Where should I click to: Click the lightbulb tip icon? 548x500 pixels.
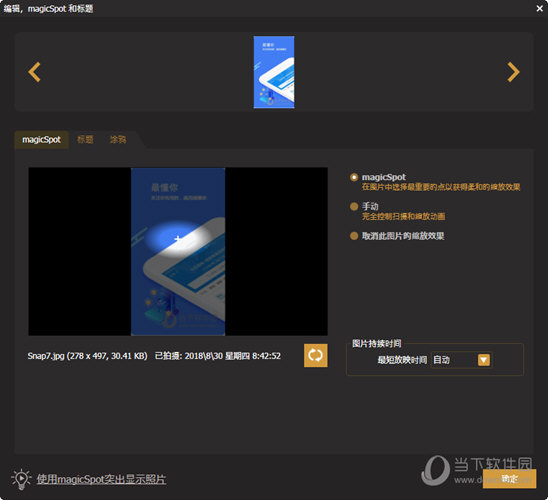pyautogui.click(x=21, y=479)
